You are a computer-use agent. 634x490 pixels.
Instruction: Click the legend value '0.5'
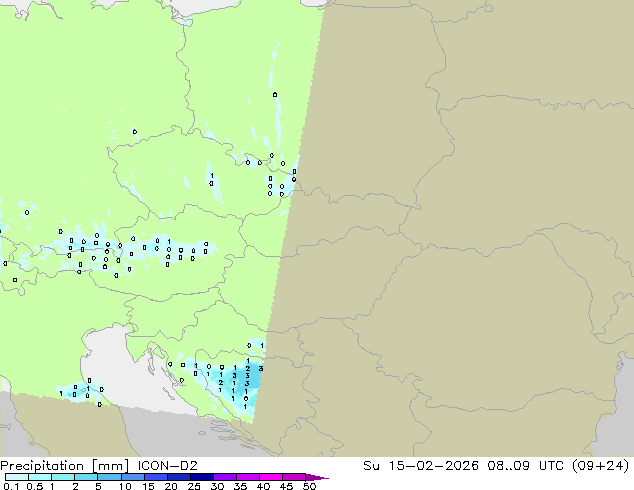[x=35, y=486]
